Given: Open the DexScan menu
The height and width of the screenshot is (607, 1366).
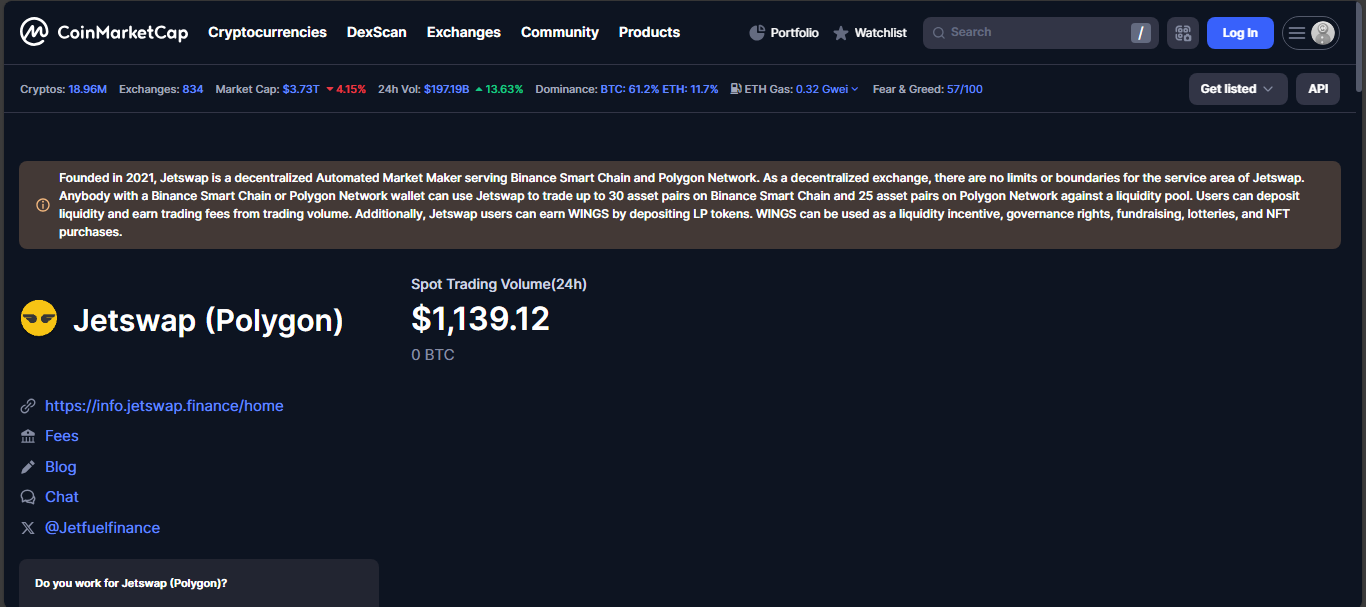Looking at the screenshot, I should tap(377, 32).
